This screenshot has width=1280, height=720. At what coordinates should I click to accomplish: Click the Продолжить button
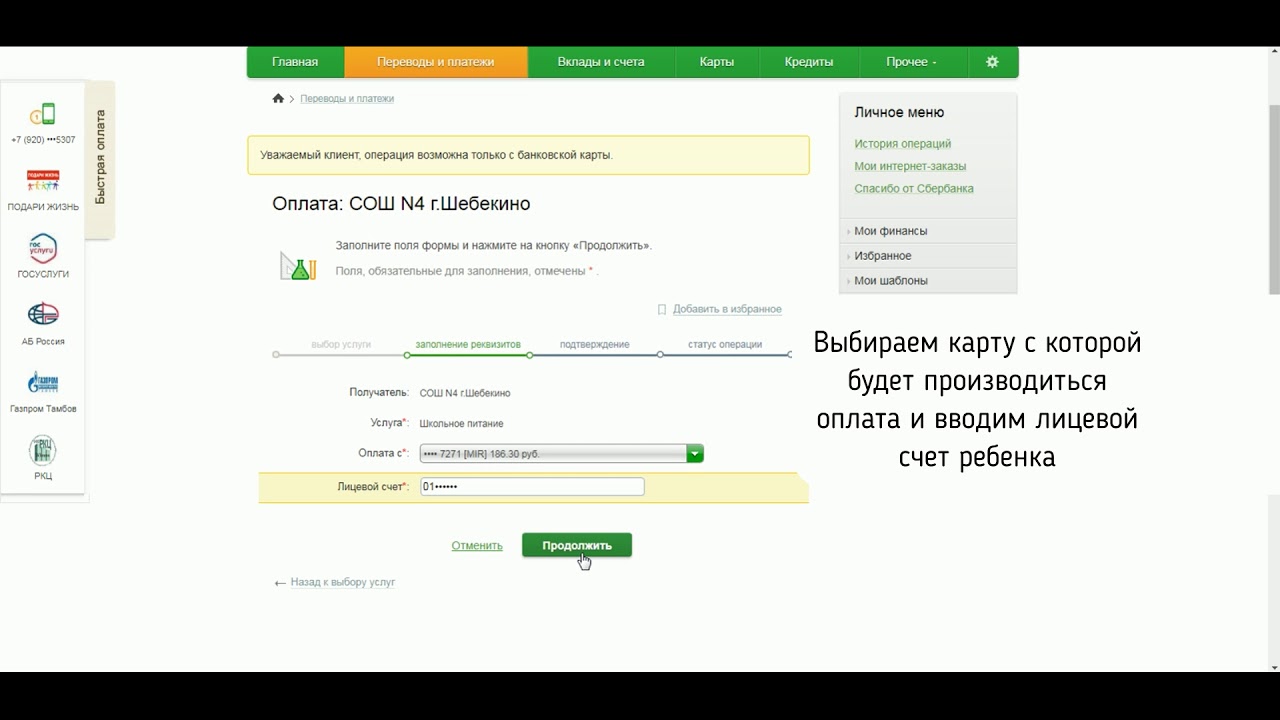pos(577,545)
